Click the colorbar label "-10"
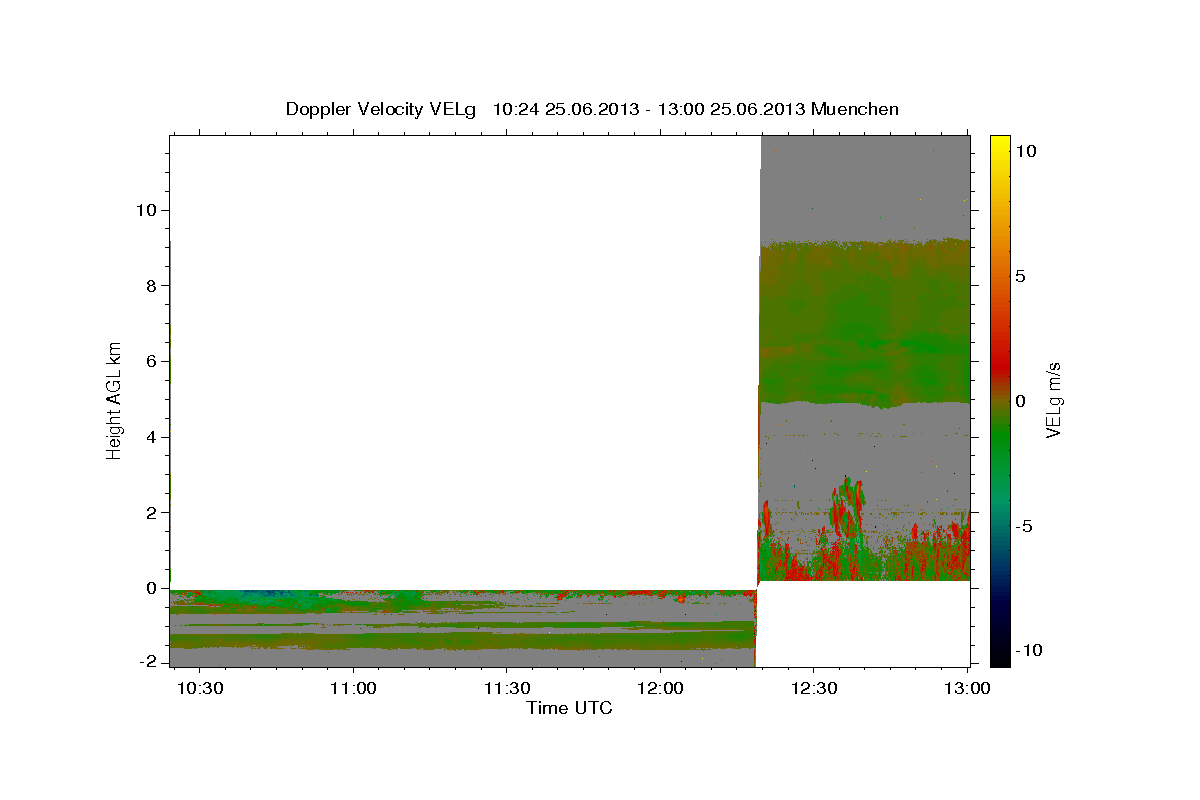Screen dimensions: 1200x800 pyautogui.click(x=1029, y=650)
